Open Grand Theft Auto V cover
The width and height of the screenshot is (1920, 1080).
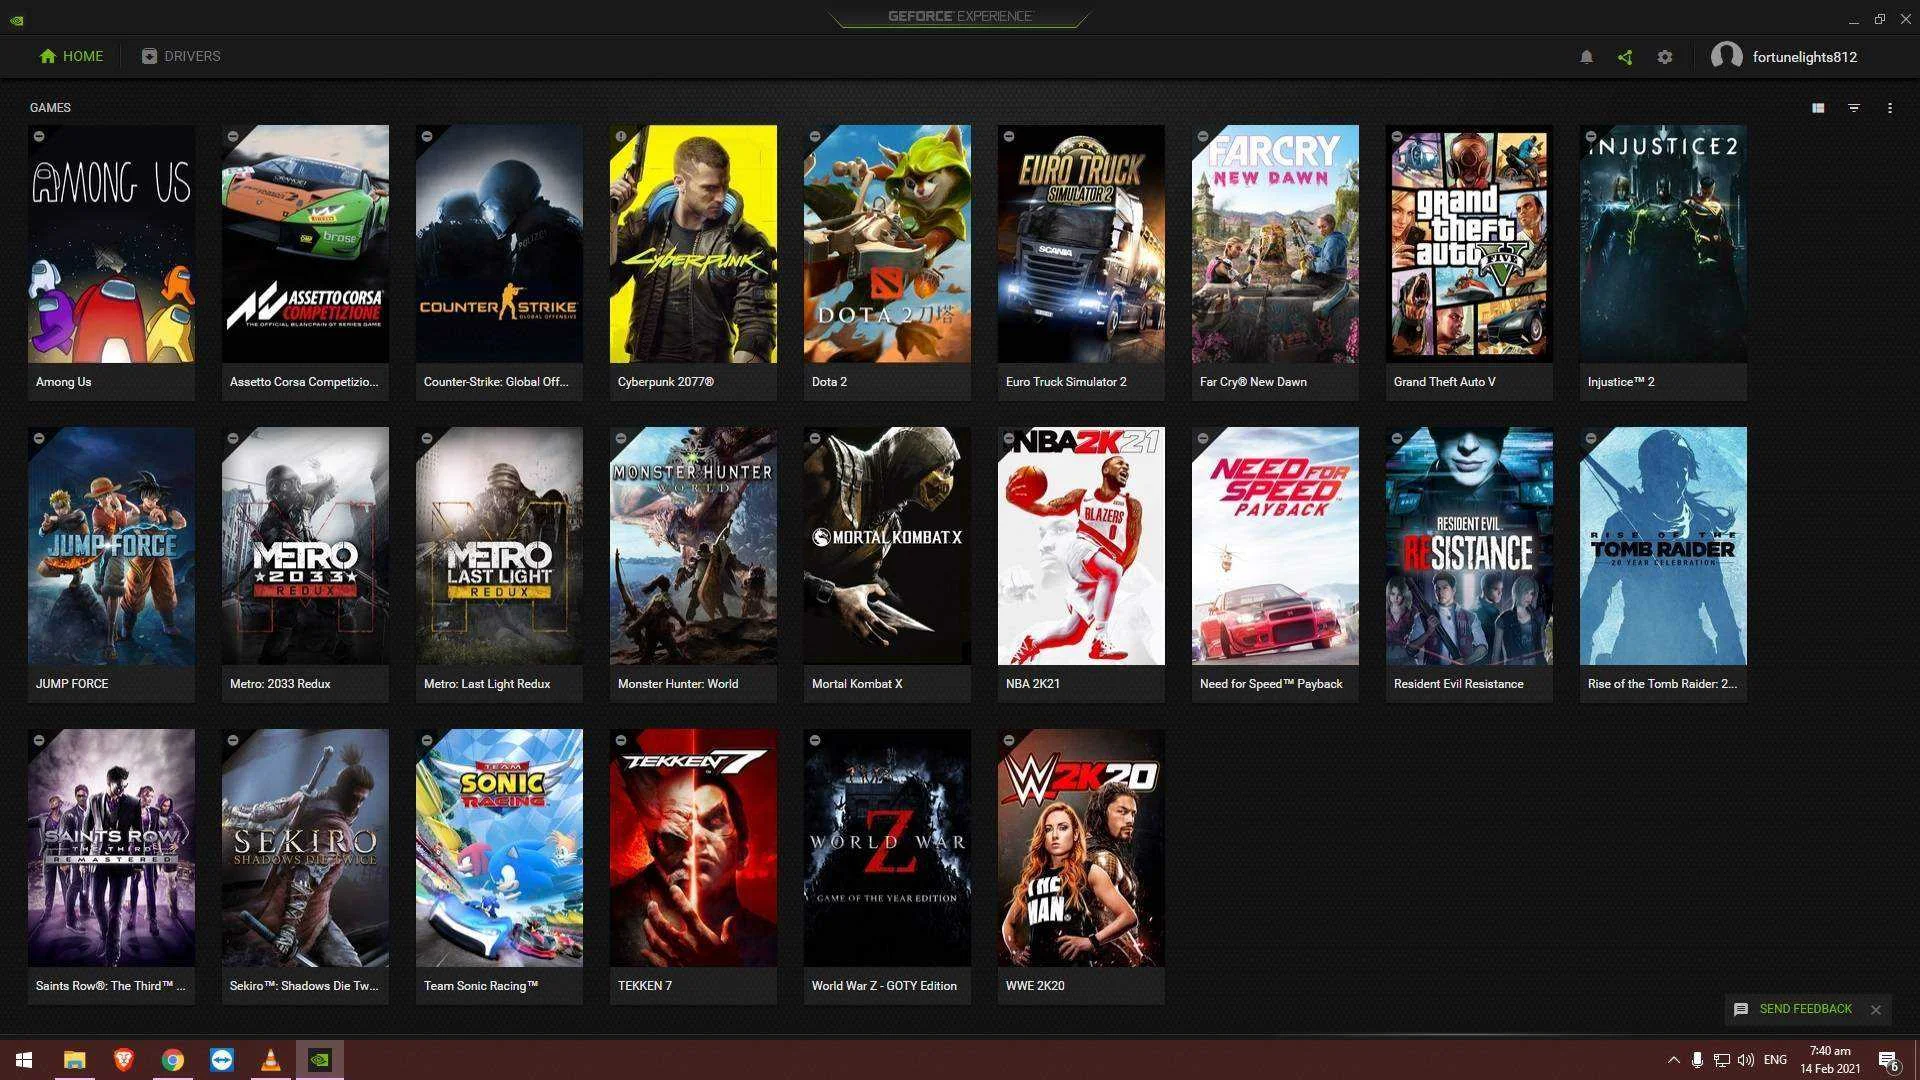1469,244
